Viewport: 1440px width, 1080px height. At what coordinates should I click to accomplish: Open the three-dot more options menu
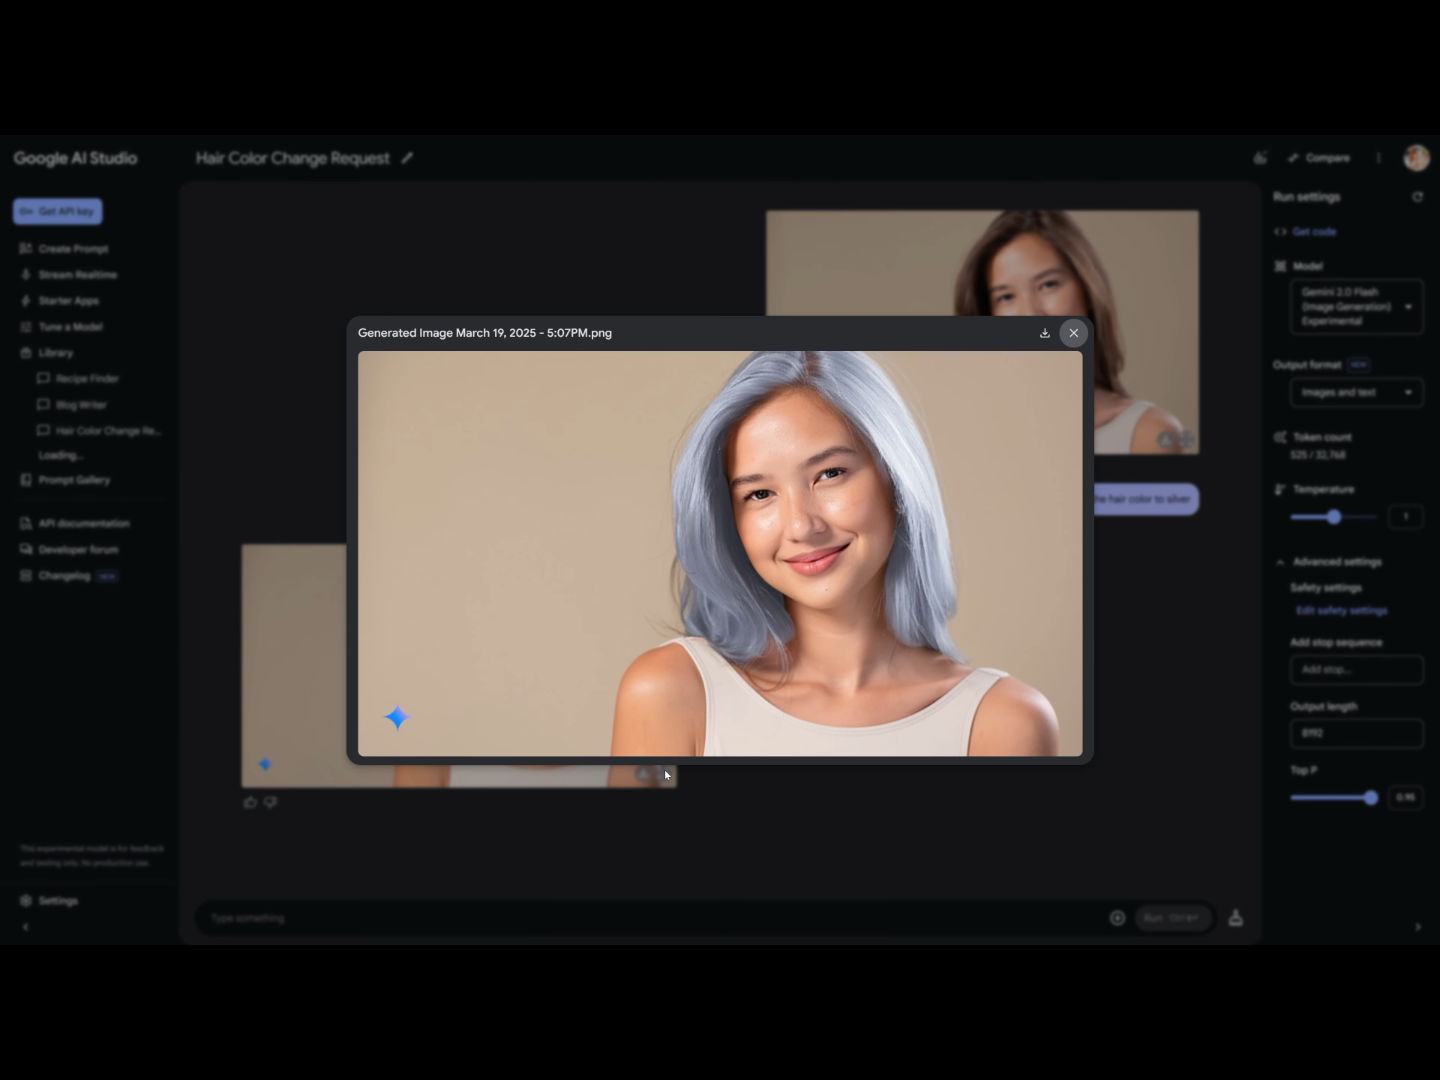(x=1379, y=158)
